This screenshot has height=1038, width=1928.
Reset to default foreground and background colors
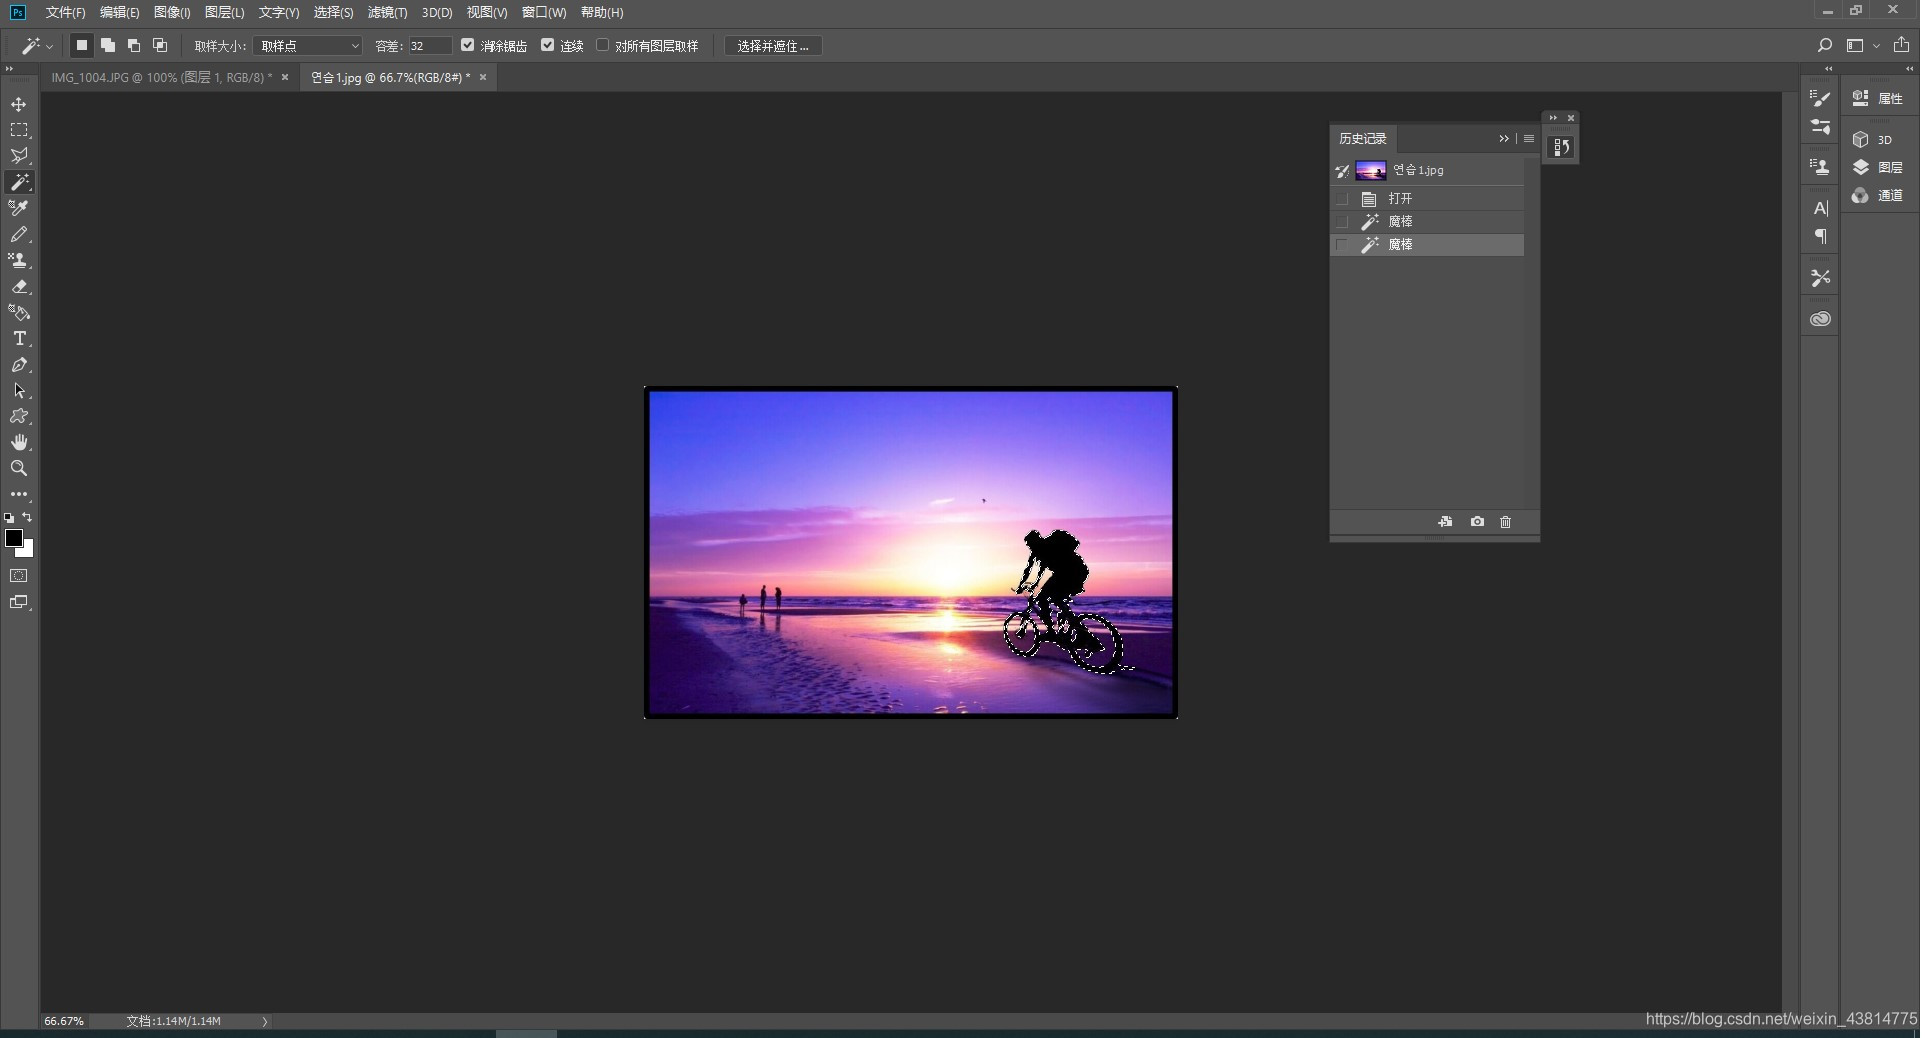(9, 518)
